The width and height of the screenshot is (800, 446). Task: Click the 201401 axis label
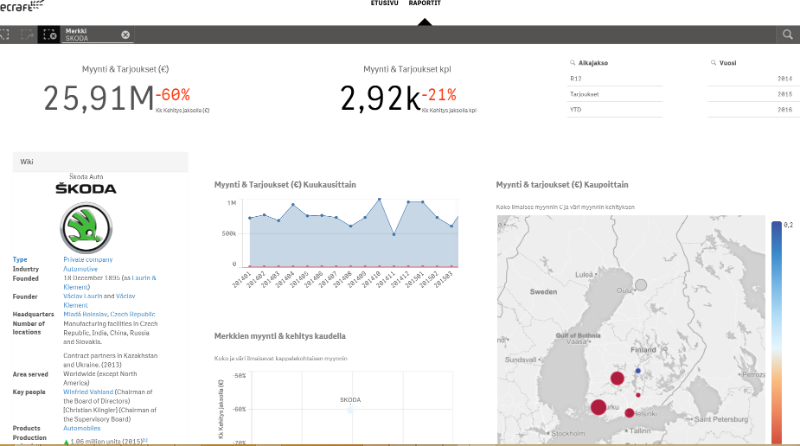[241, 280]
